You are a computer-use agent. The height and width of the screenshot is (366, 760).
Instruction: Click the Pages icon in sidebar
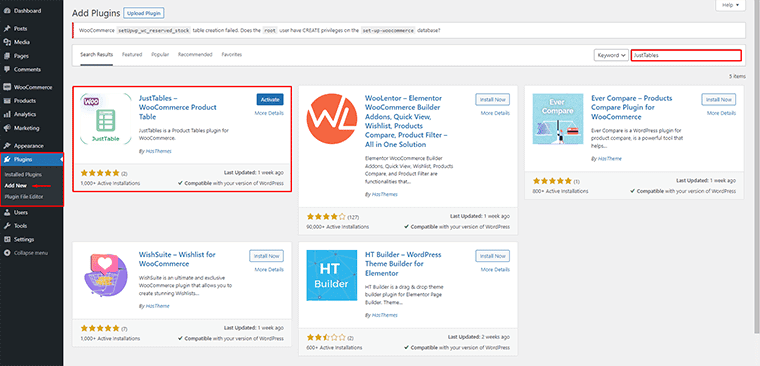[x=7, y=56]
